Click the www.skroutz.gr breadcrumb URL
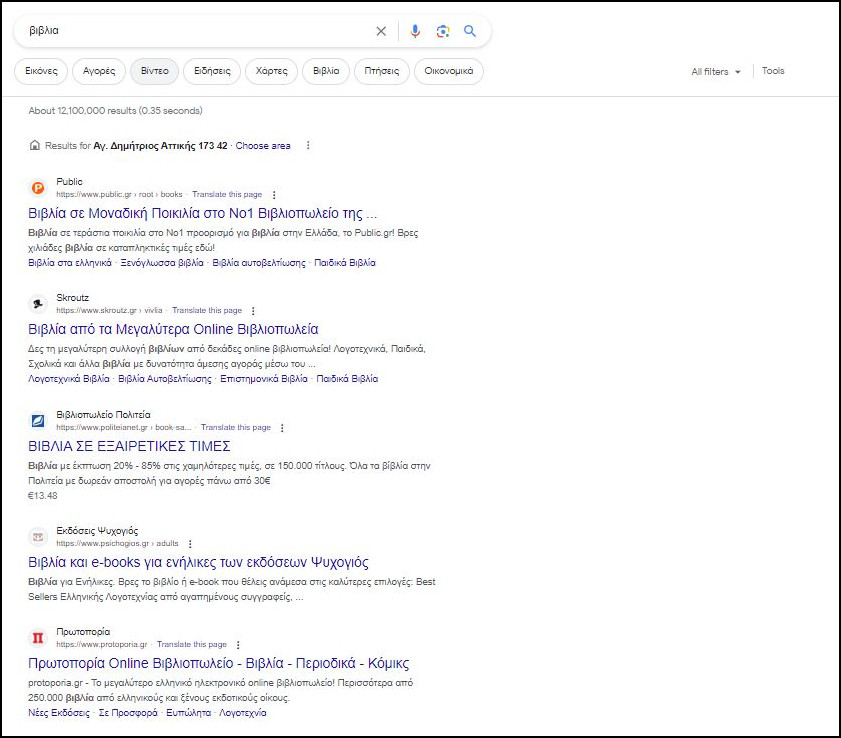841x738 pixels. point(109,310)
